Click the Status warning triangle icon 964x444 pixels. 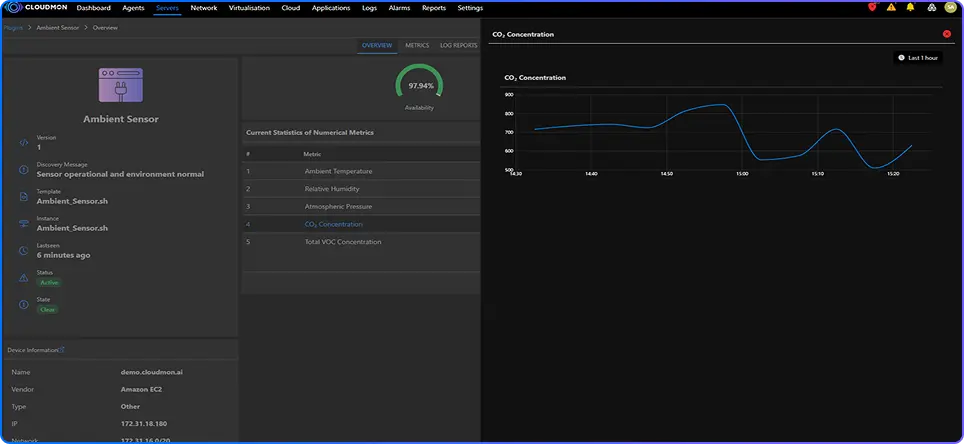tap(23, 278)
